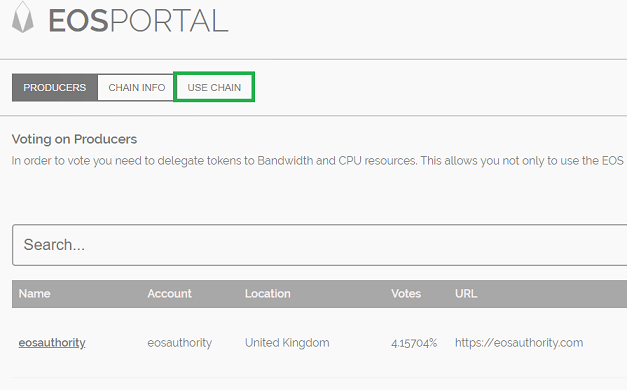This screenshot has width=627, height=390.
Task: Select the United Kingdom location cell
Action: [x=287, y=343]
